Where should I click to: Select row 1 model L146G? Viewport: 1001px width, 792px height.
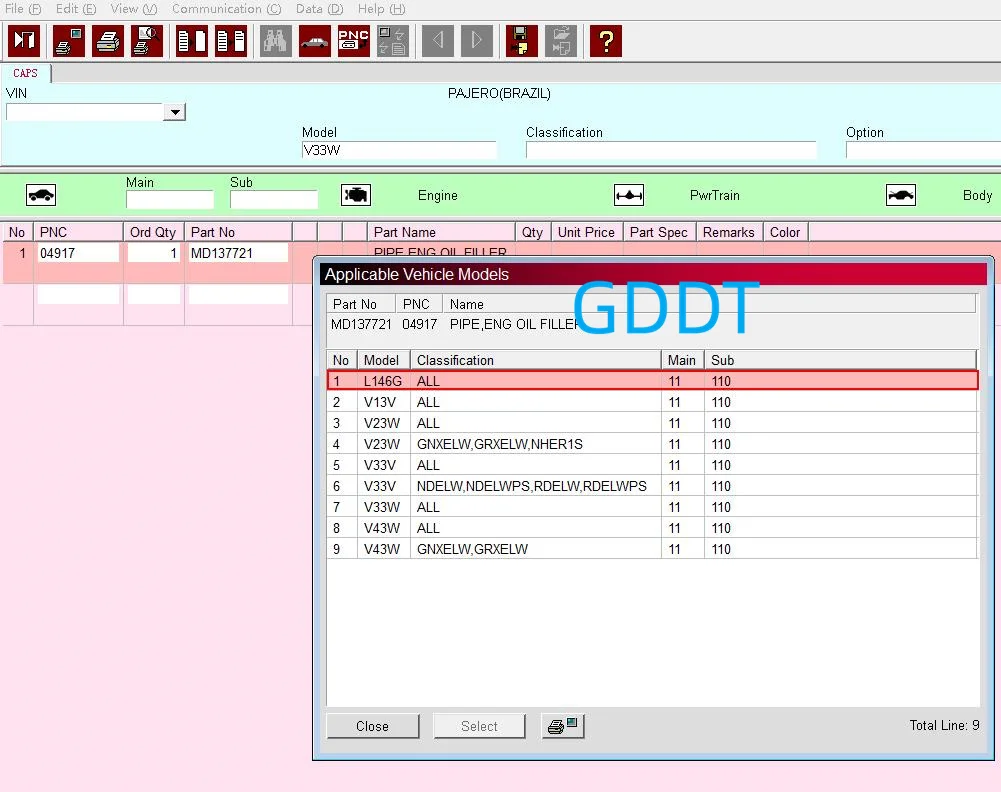tap(652, 381)
